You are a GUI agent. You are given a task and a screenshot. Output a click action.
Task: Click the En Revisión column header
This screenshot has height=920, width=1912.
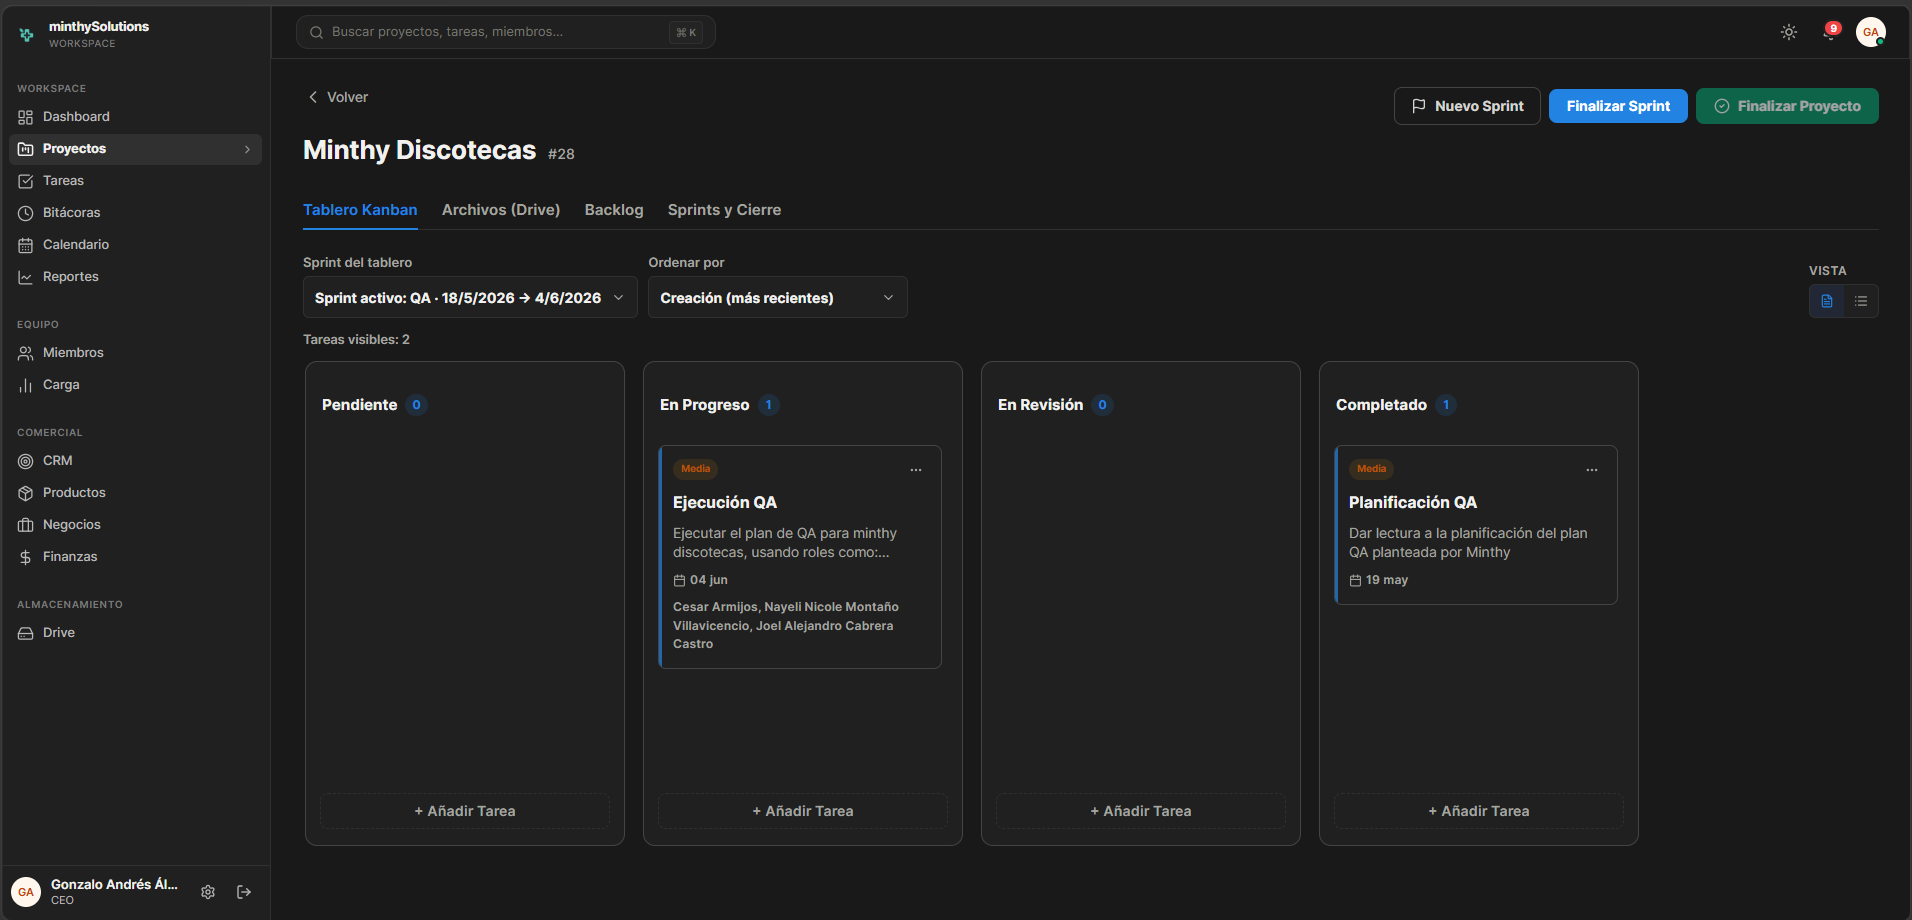(1041, 405)
